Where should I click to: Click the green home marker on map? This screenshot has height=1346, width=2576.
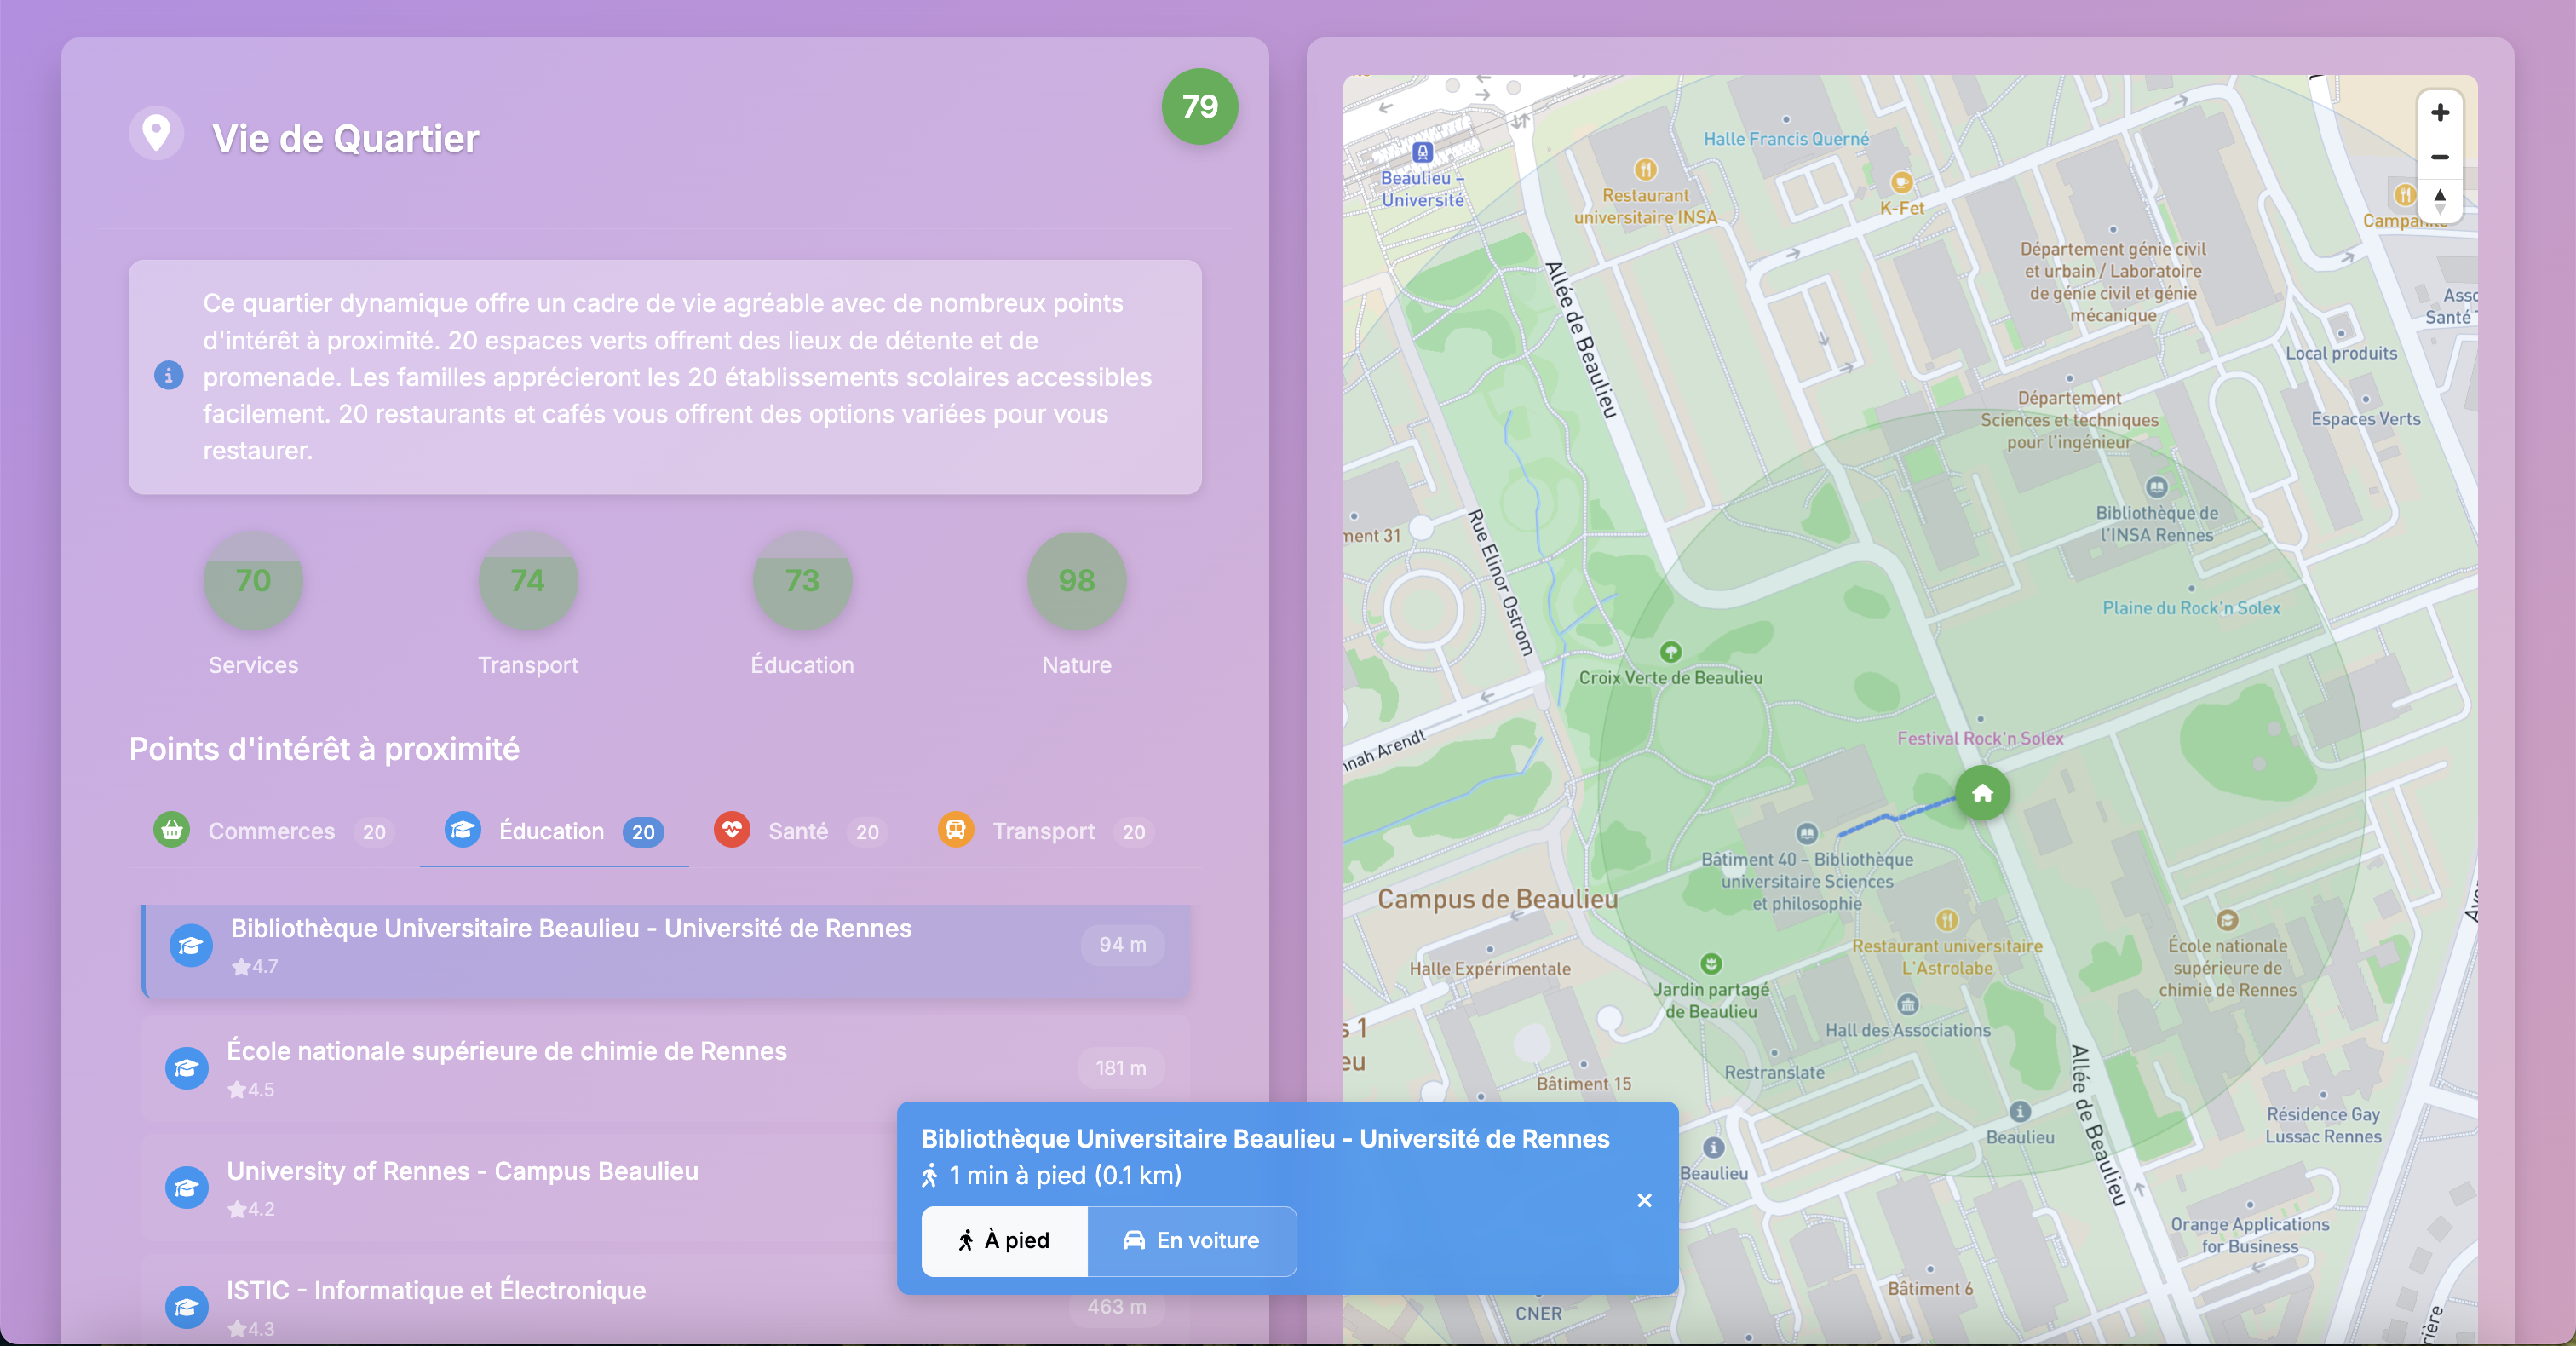1982,793
